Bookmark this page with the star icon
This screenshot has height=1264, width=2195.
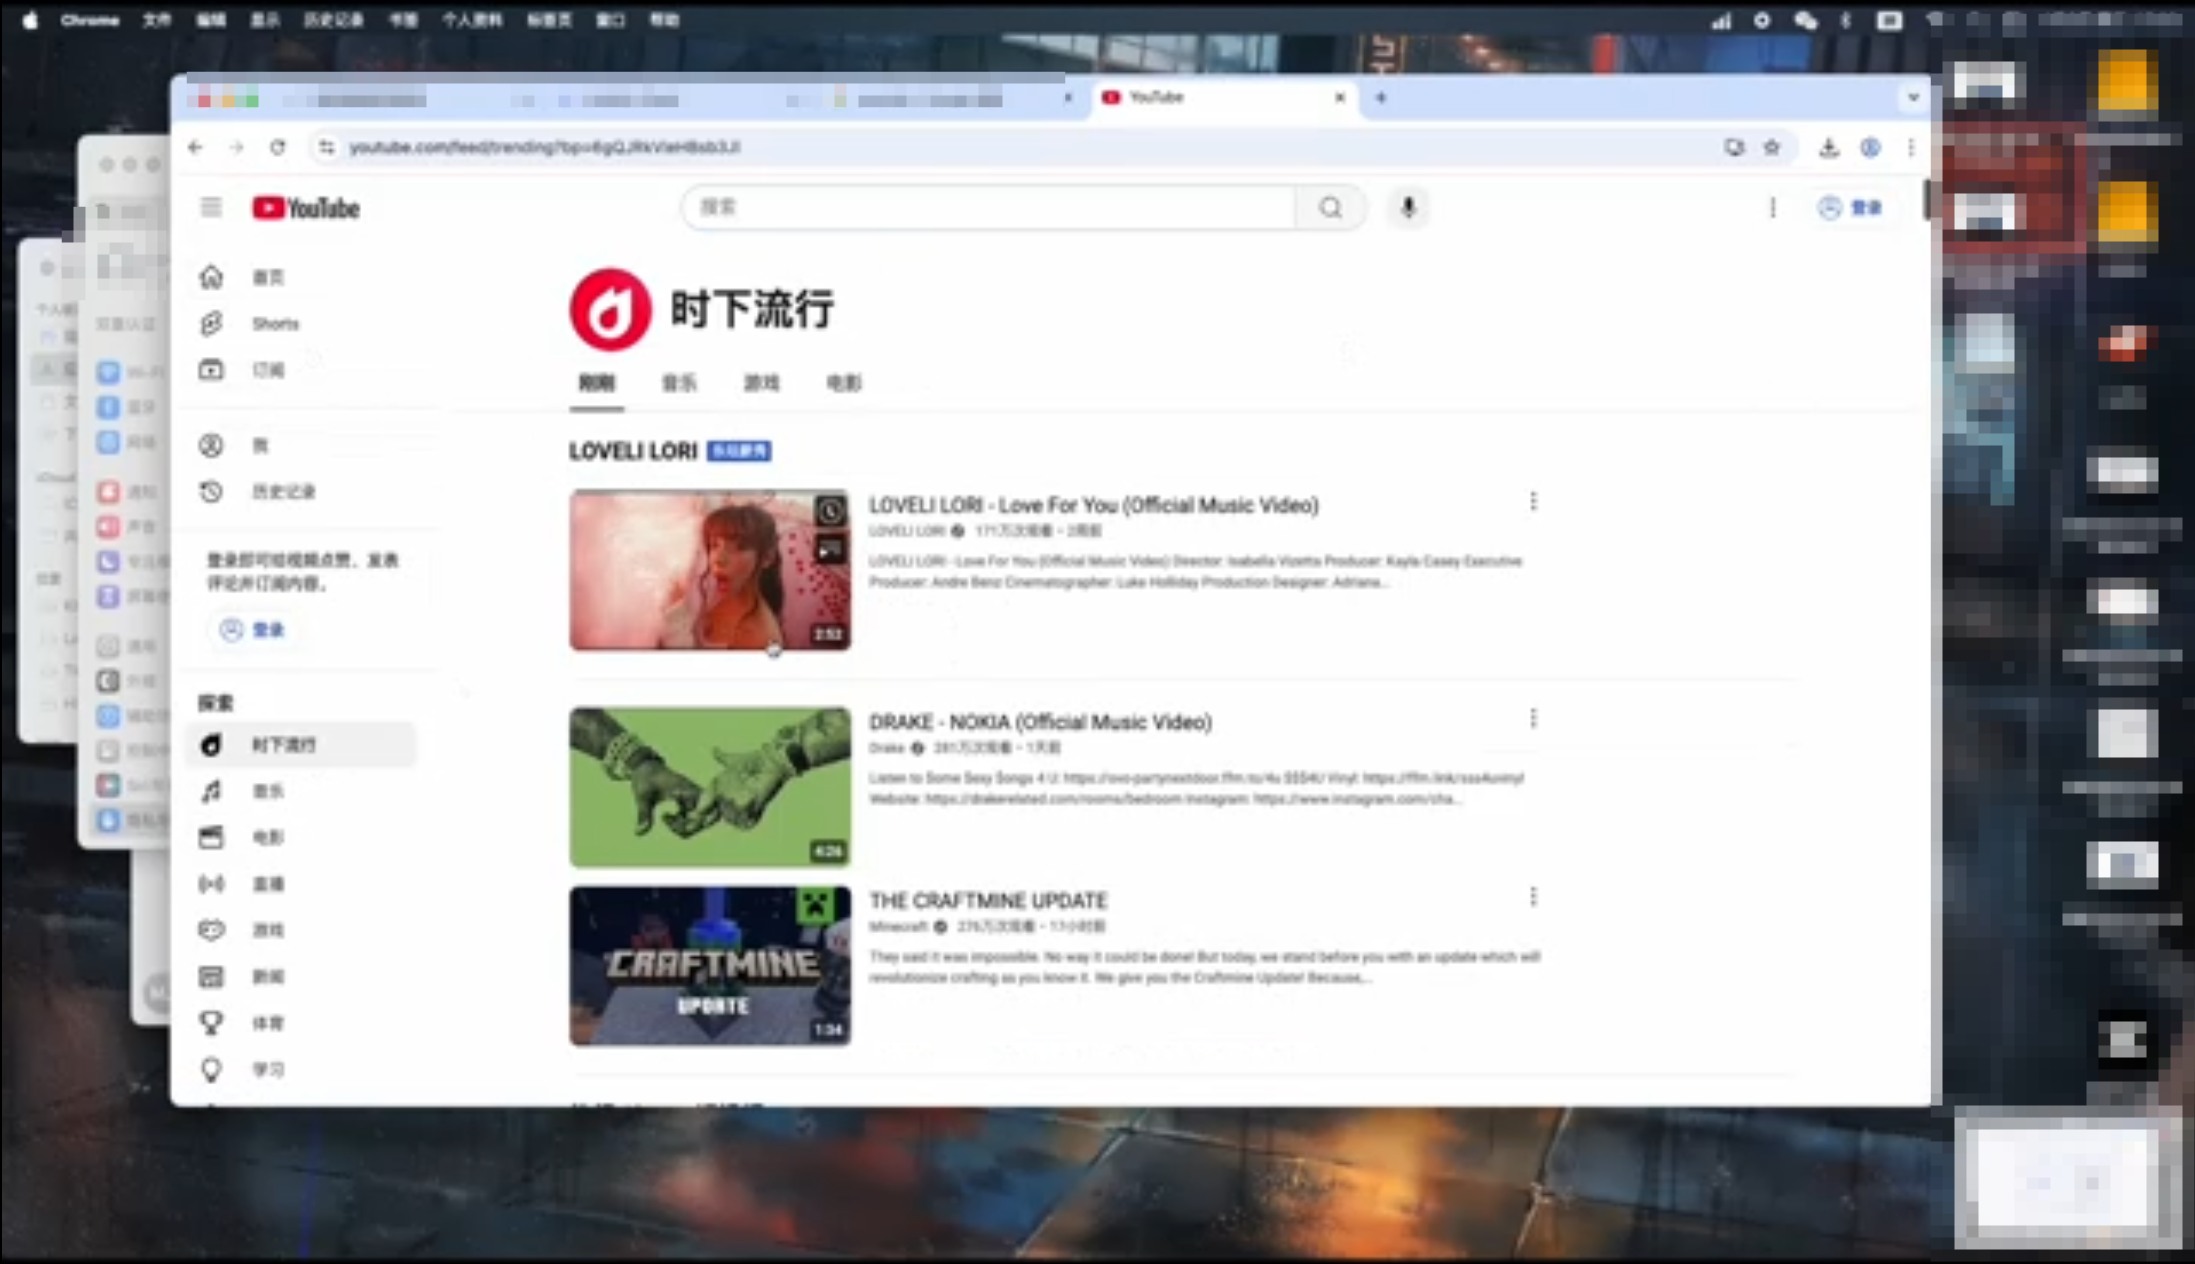pos(1771,147)
